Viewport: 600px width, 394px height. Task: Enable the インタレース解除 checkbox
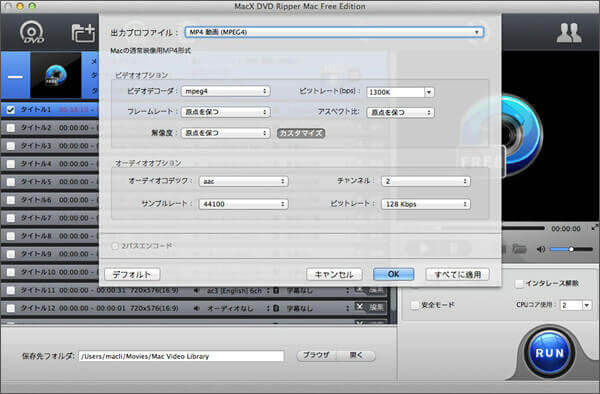[519, 284]
